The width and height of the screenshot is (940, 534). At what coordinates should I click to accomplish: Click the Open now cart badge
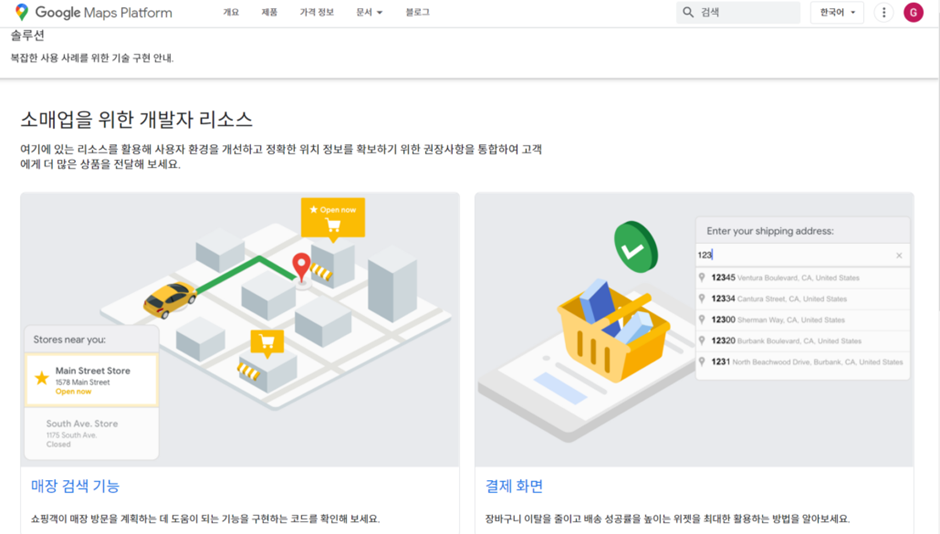[333, 219]
